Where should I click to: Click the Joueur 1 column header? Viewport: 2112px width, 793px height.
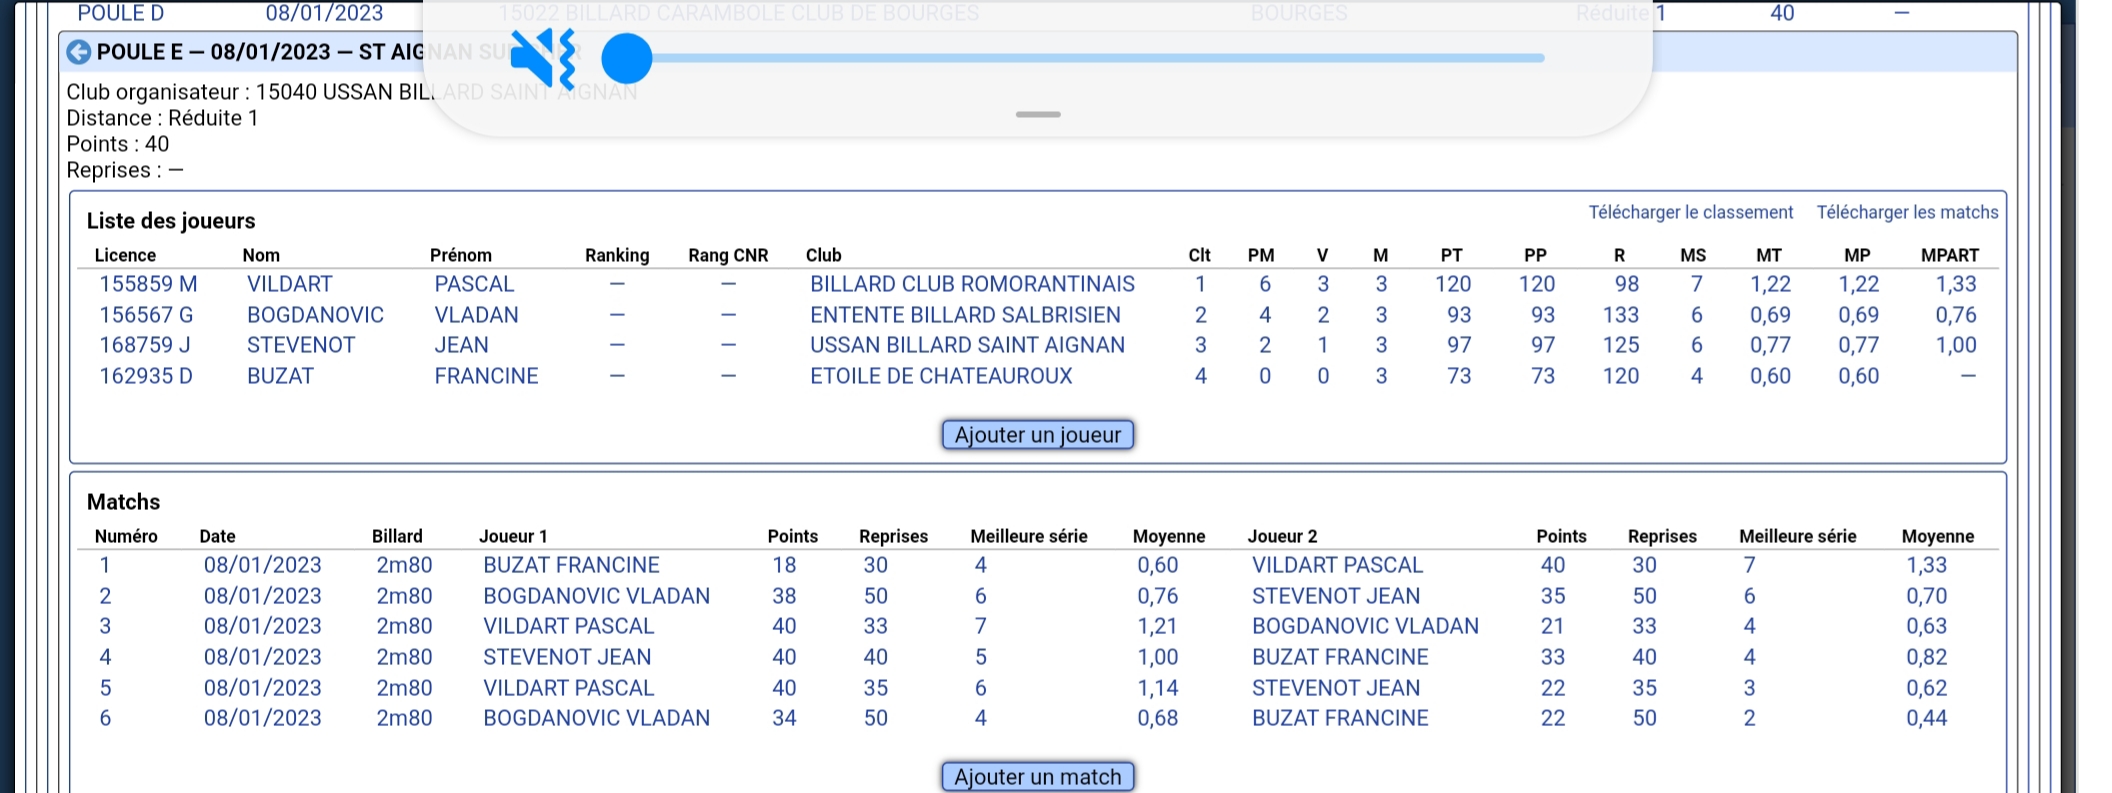[513, 536]
